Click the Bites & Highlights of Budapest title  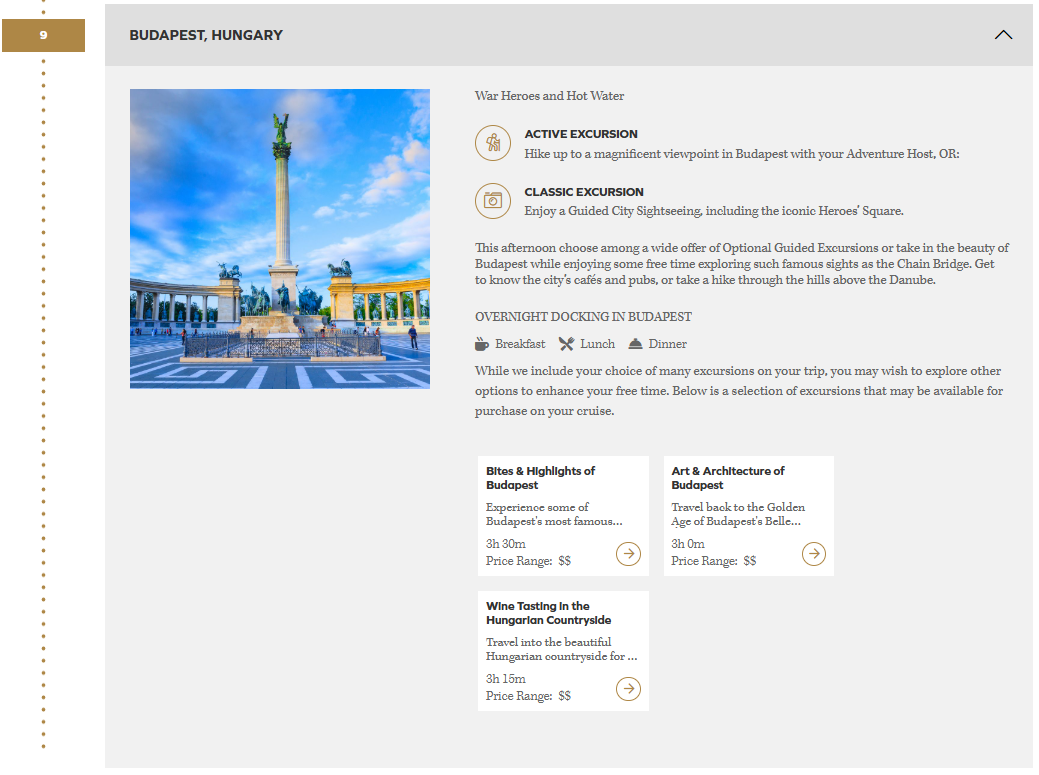[540, 478]
